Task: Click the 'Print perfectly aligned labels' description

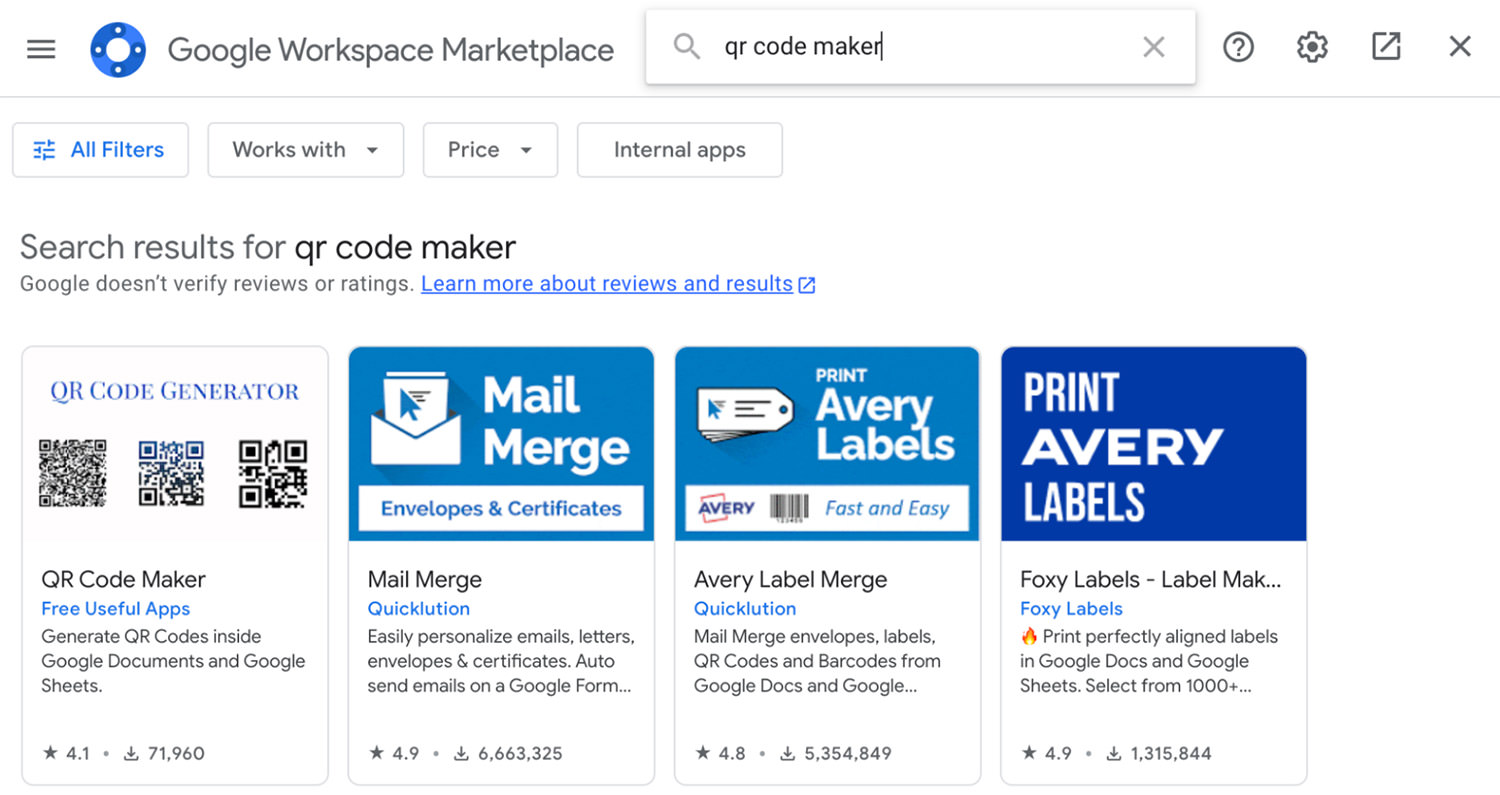Action: pyautogui.click(x=1149, y=661)
